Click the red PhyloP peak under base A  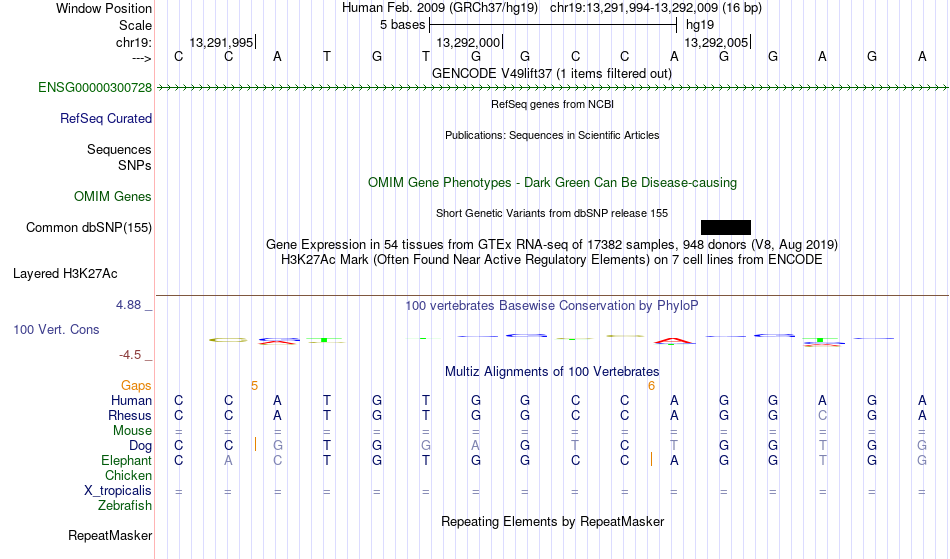[674, 341]
